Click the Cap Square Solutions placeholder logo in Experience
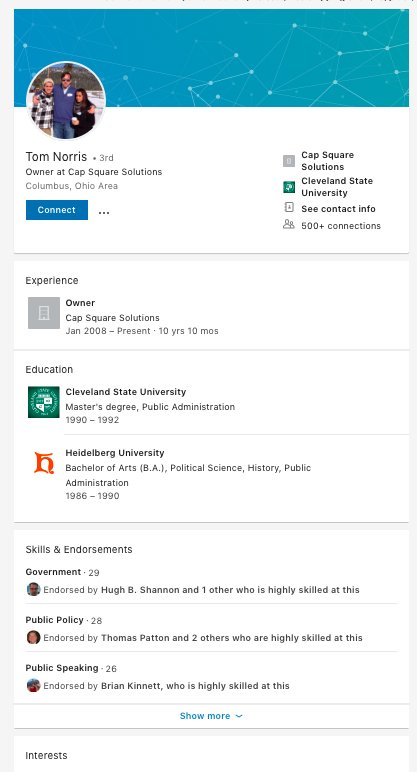Image resolution: width=417 pixels, height=772 pixels. [44, 313]
